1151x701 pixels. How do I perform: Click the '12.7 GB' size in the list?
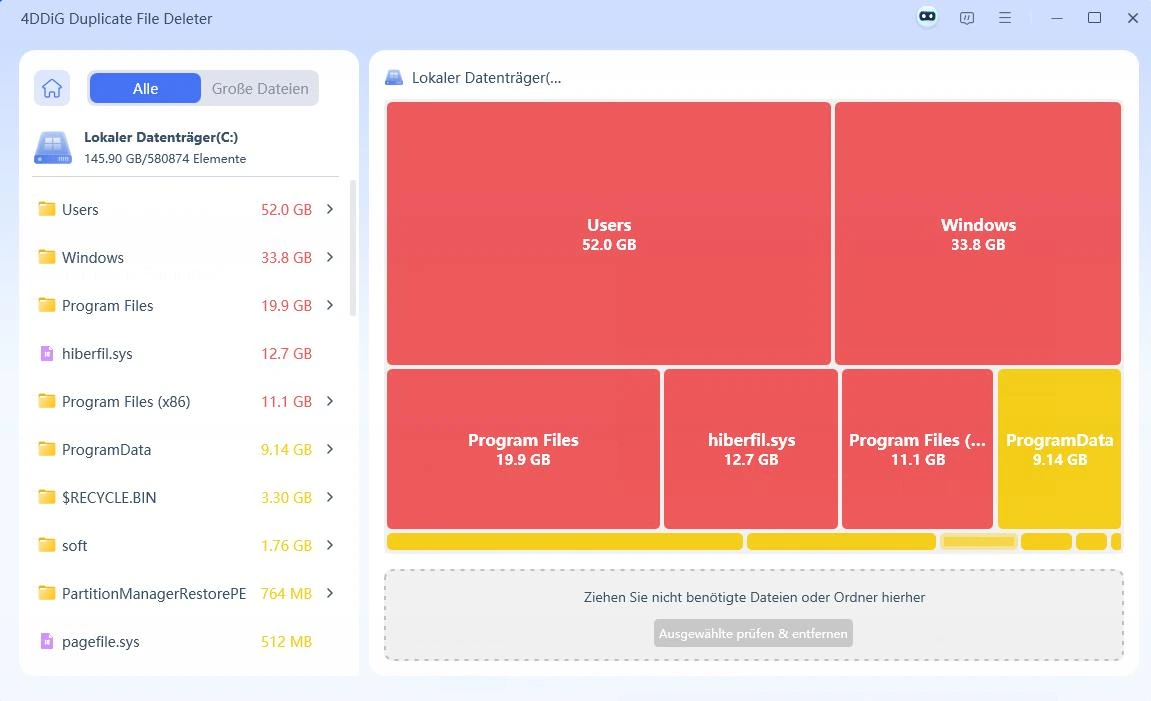click(286, 354)
